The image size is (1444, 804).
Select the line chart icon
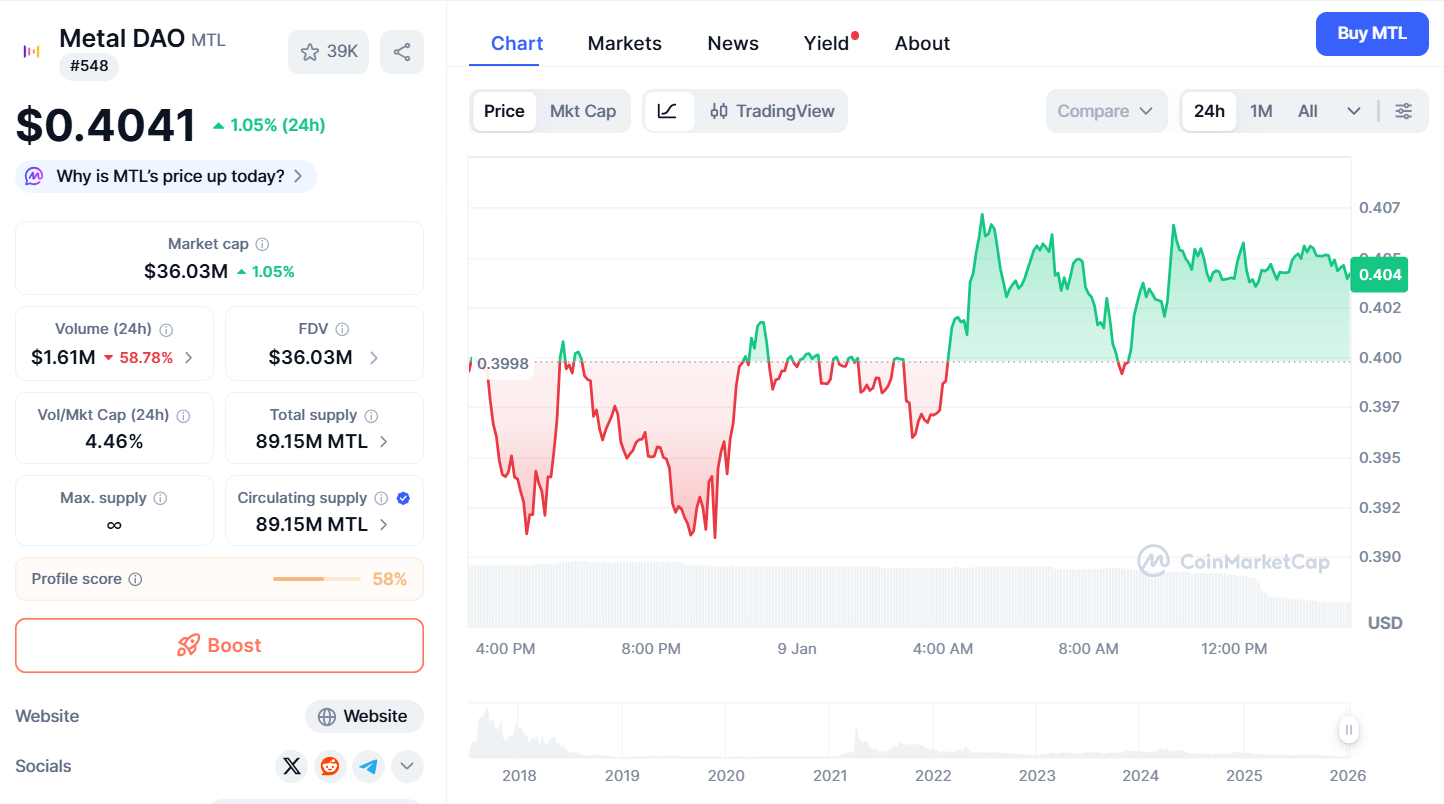(x=668, y=111)
